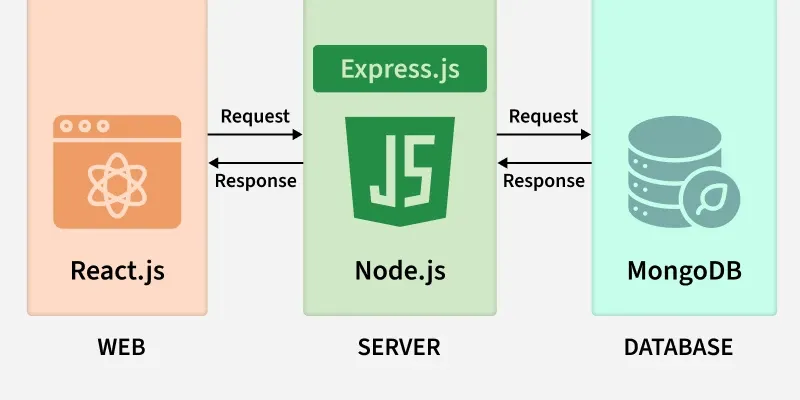
Task: Click Response label between React and Node
Action: (256, 181)
